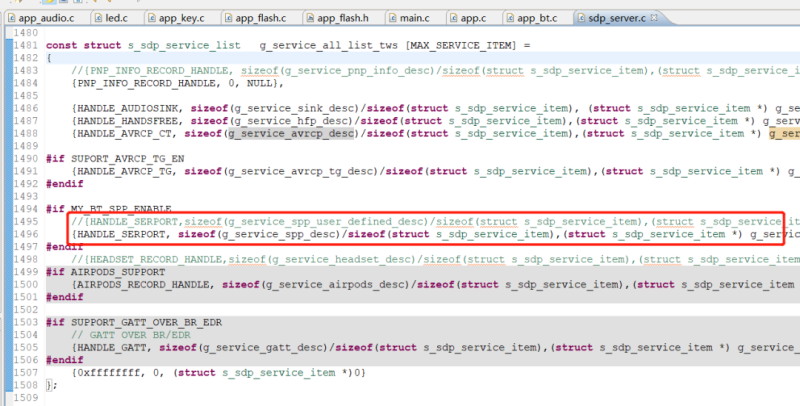Screen dimensions: 800x406
Task: Click the file icon on app_audio.c tab
Action: pyautogui.click(x=12, y=18)
